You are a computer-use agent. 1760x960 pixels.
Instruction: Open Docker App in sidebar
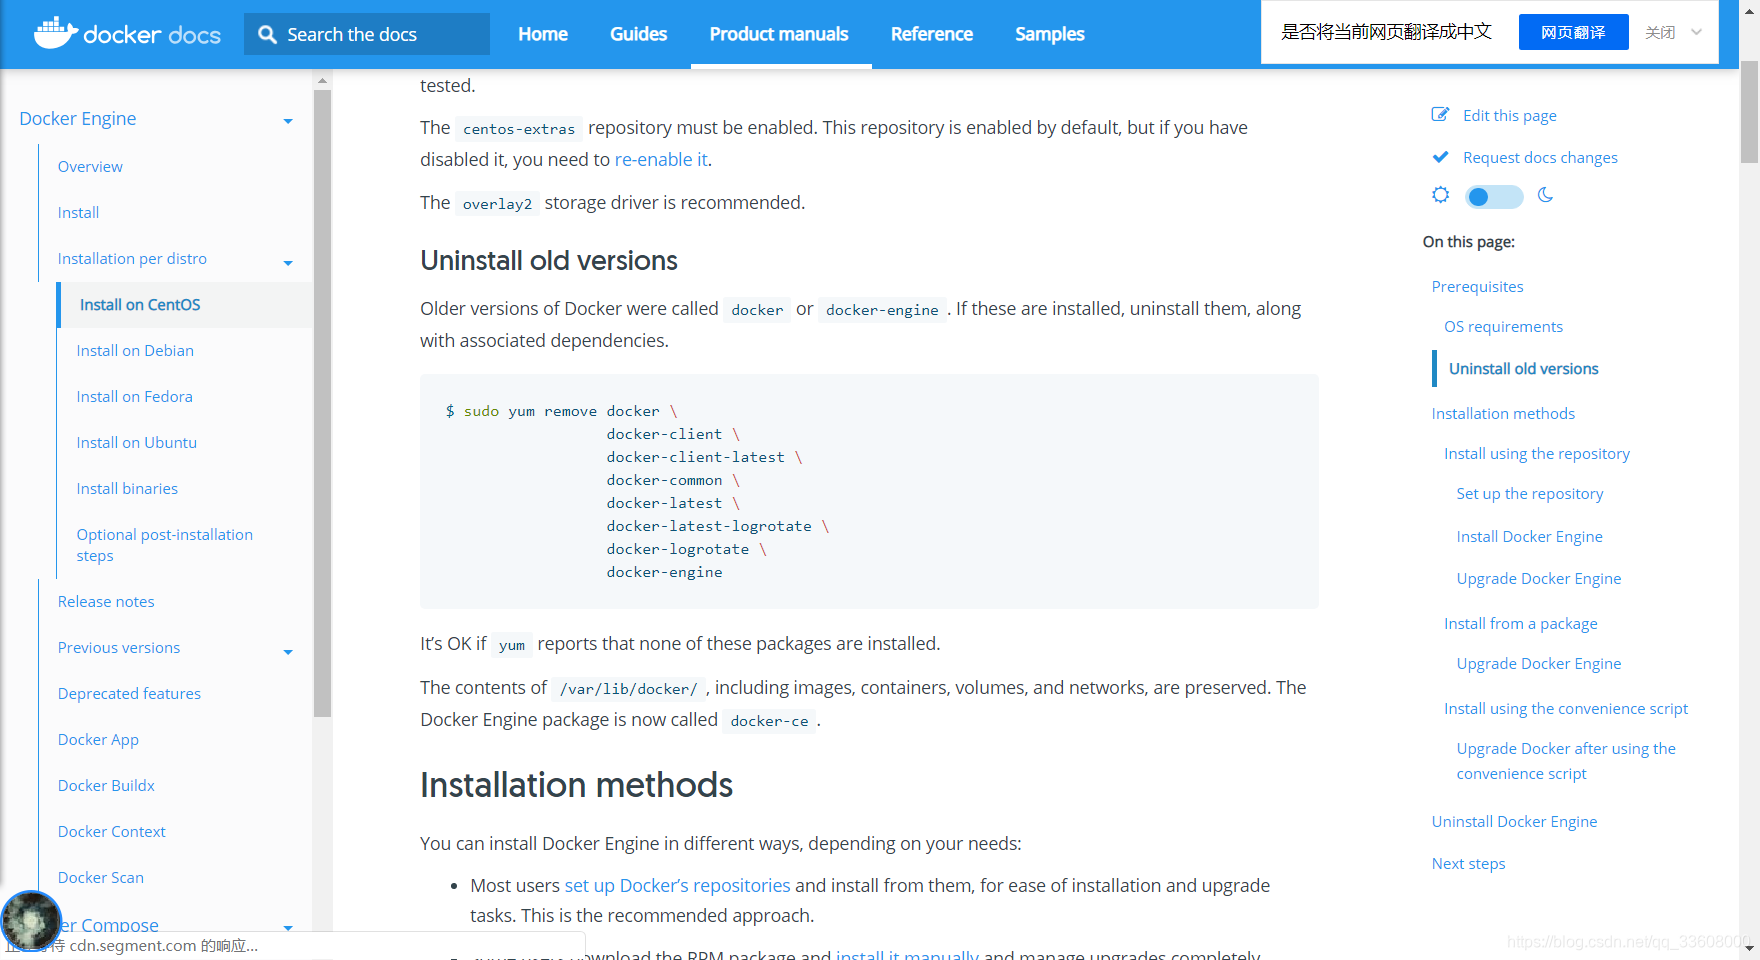[98, 739]
